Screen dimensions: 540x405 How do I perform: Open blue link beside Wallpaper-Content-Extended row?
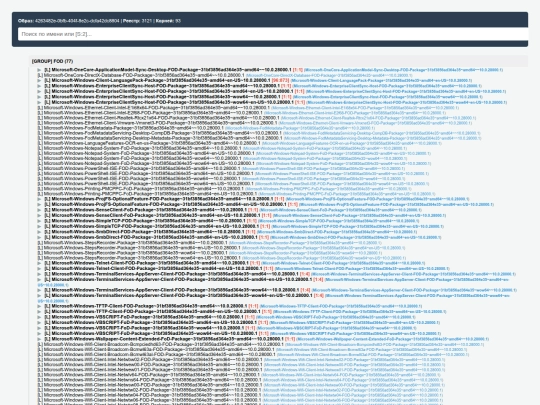tap(393, 339)
